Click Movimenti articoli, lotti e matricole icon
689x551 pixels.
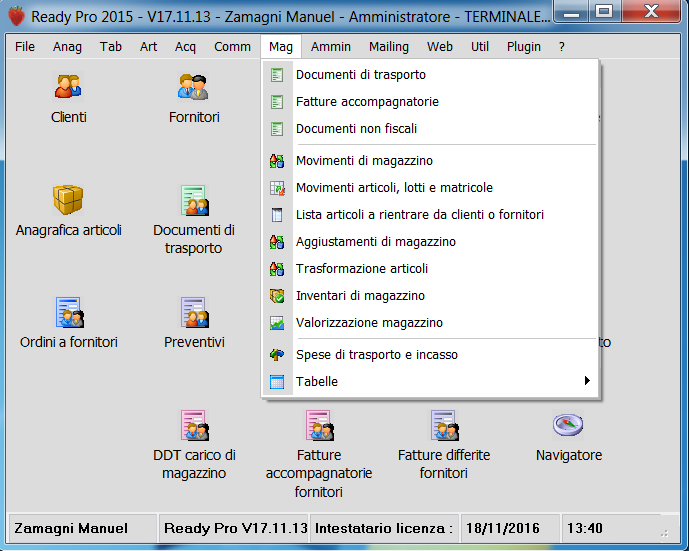coord(277,188)
